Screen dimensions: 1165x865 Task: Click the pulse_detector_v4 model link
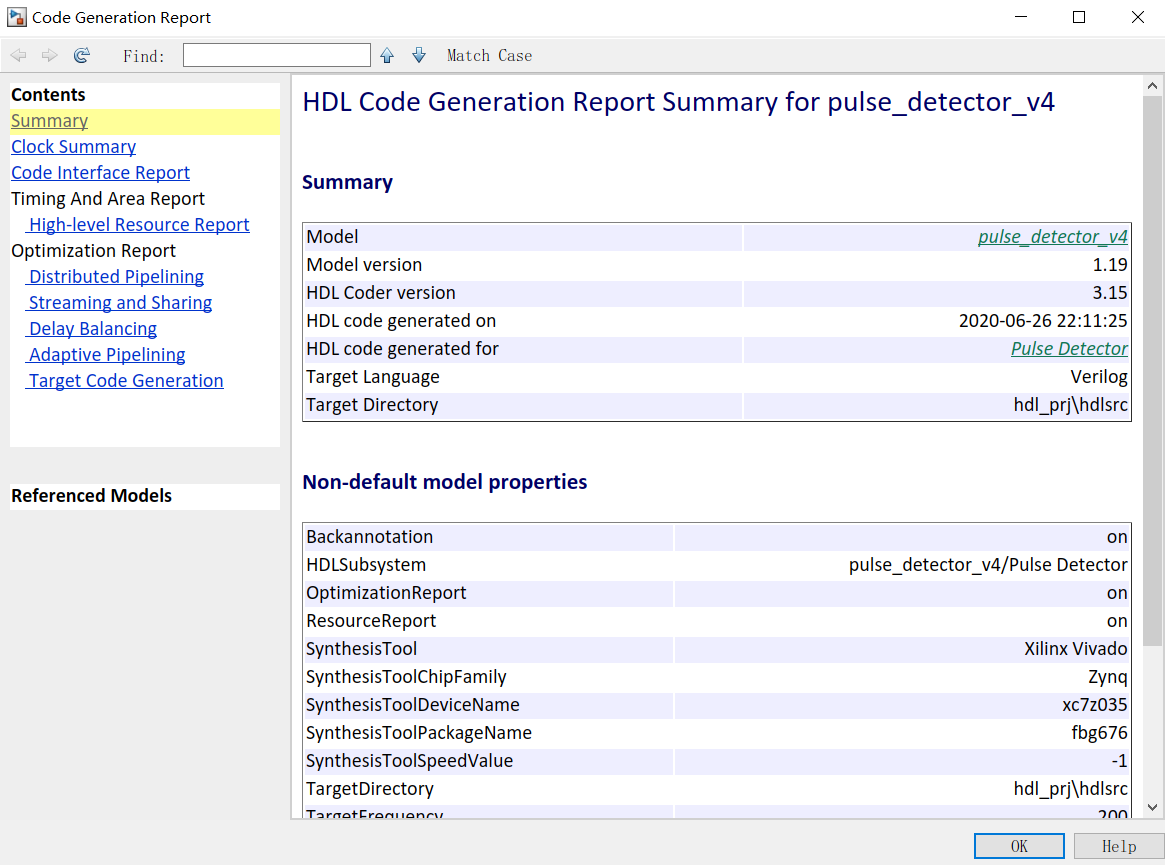(x=1052, y=237)
